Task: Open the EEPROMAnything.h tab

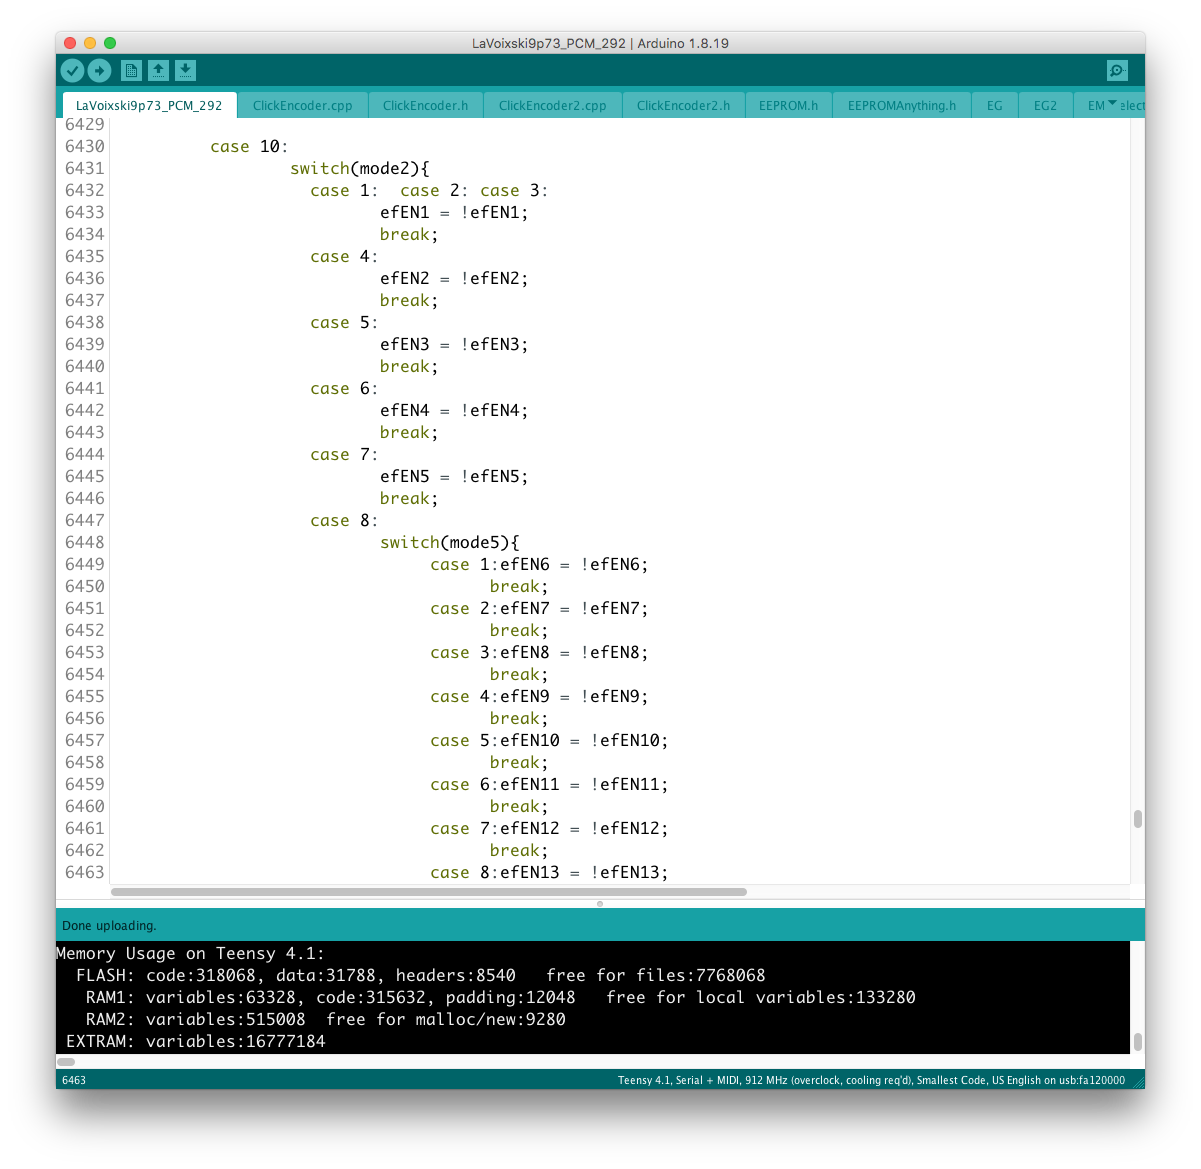Action: [x=901, y=105]
